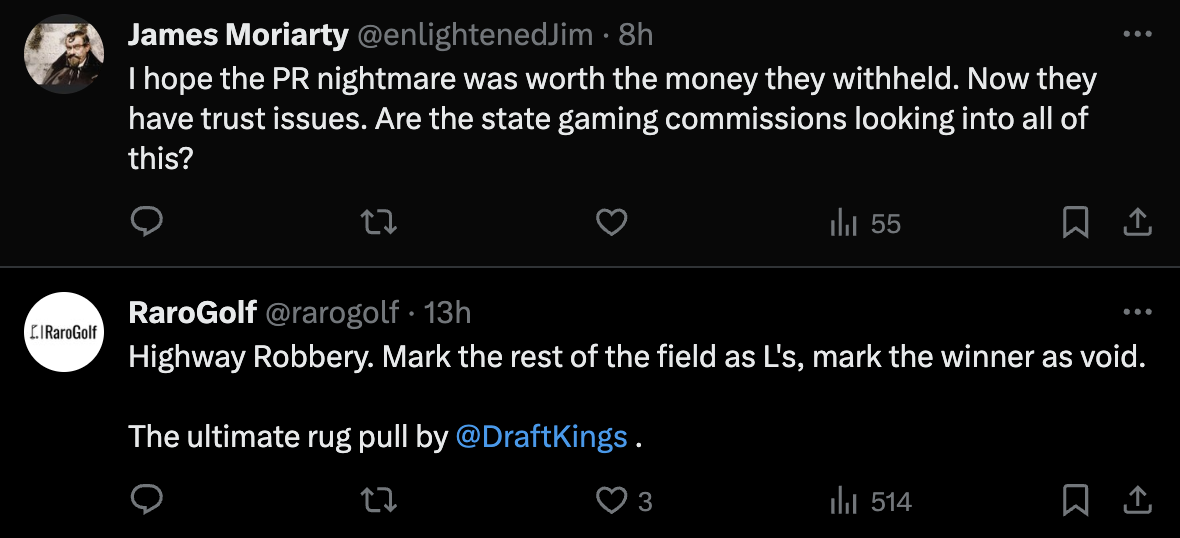This screenshot has height=538, width=1180.
Task: Repost RaroGolf's Highway Robbery tweet
Action: click(x=379, y=500)
